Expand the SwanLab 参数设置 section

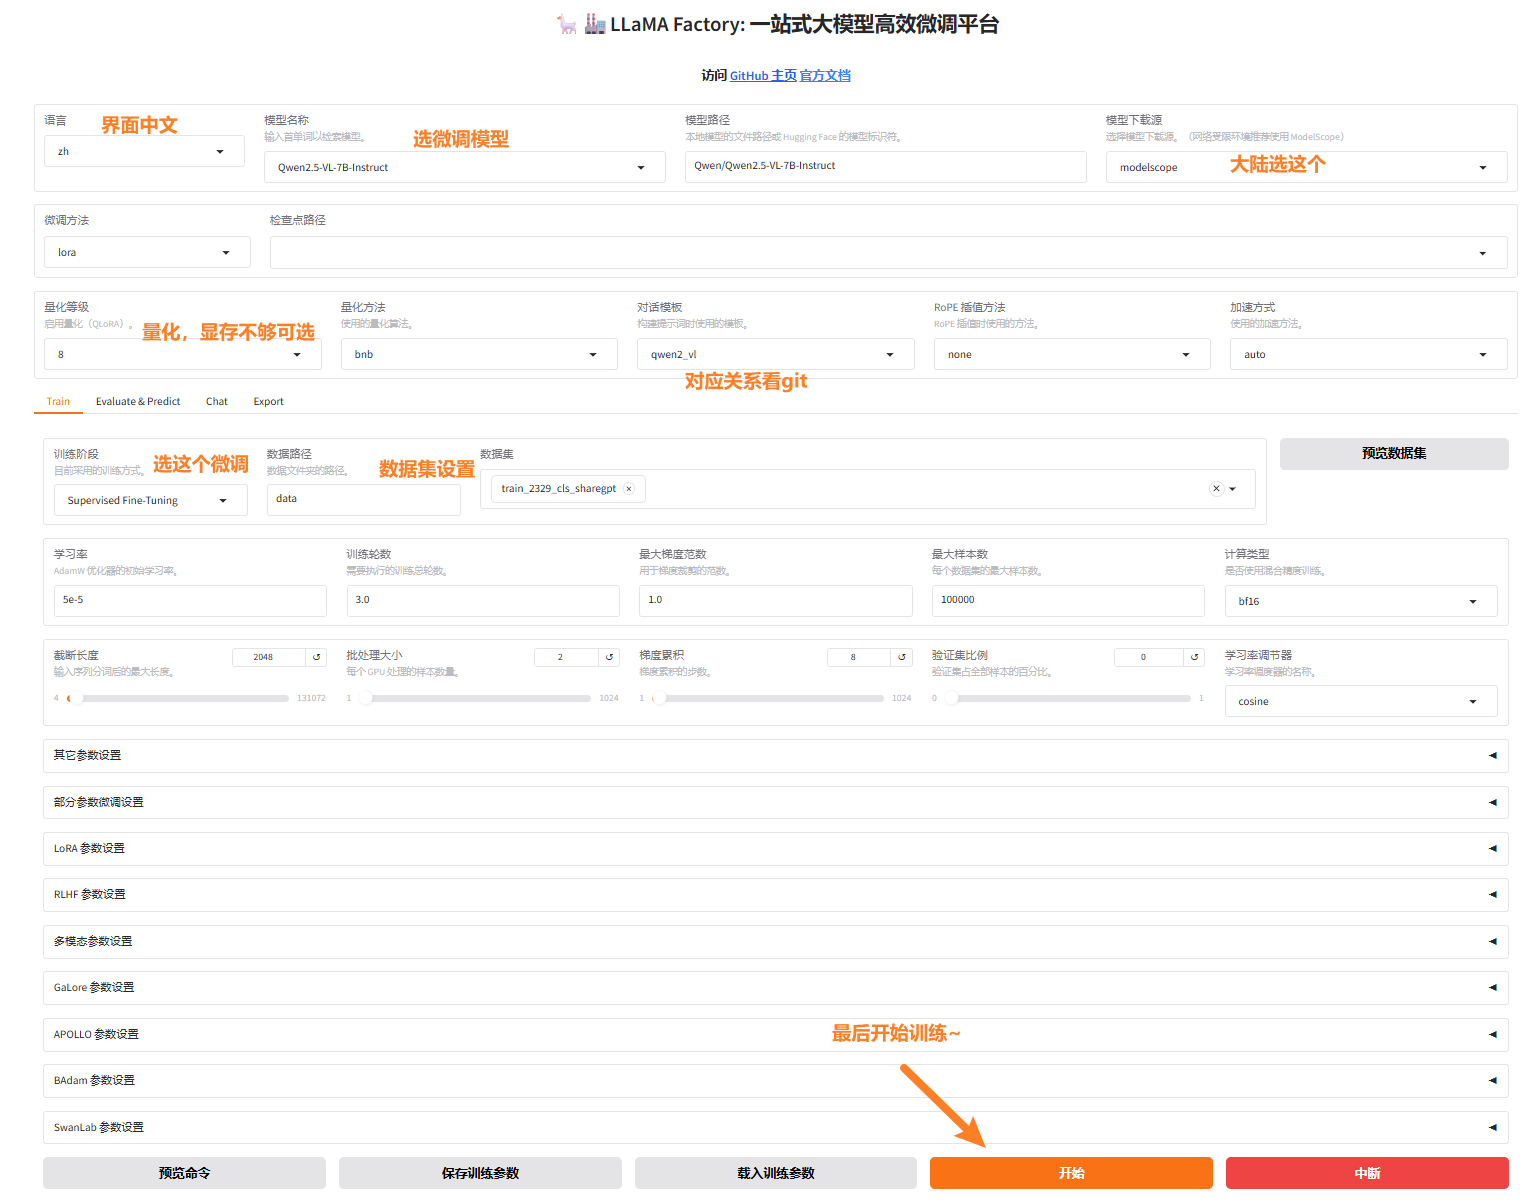(x=776, y=1127)
